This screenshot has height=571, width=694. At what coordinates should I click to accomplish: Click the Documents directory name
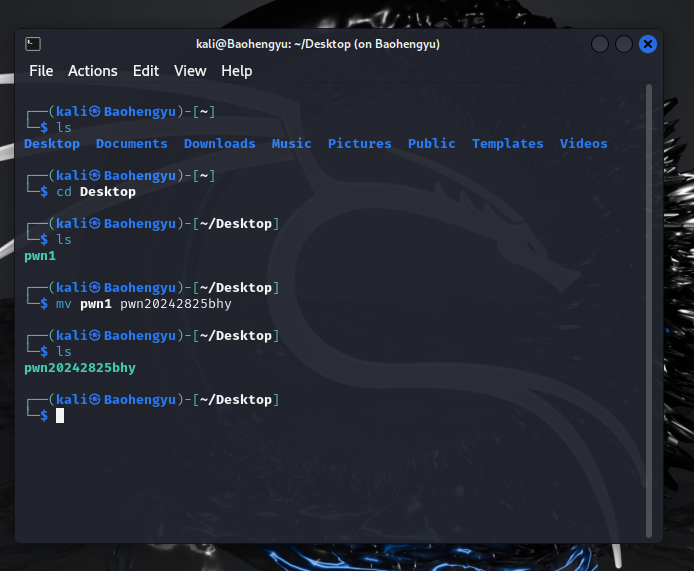click(x=131, y=144)
